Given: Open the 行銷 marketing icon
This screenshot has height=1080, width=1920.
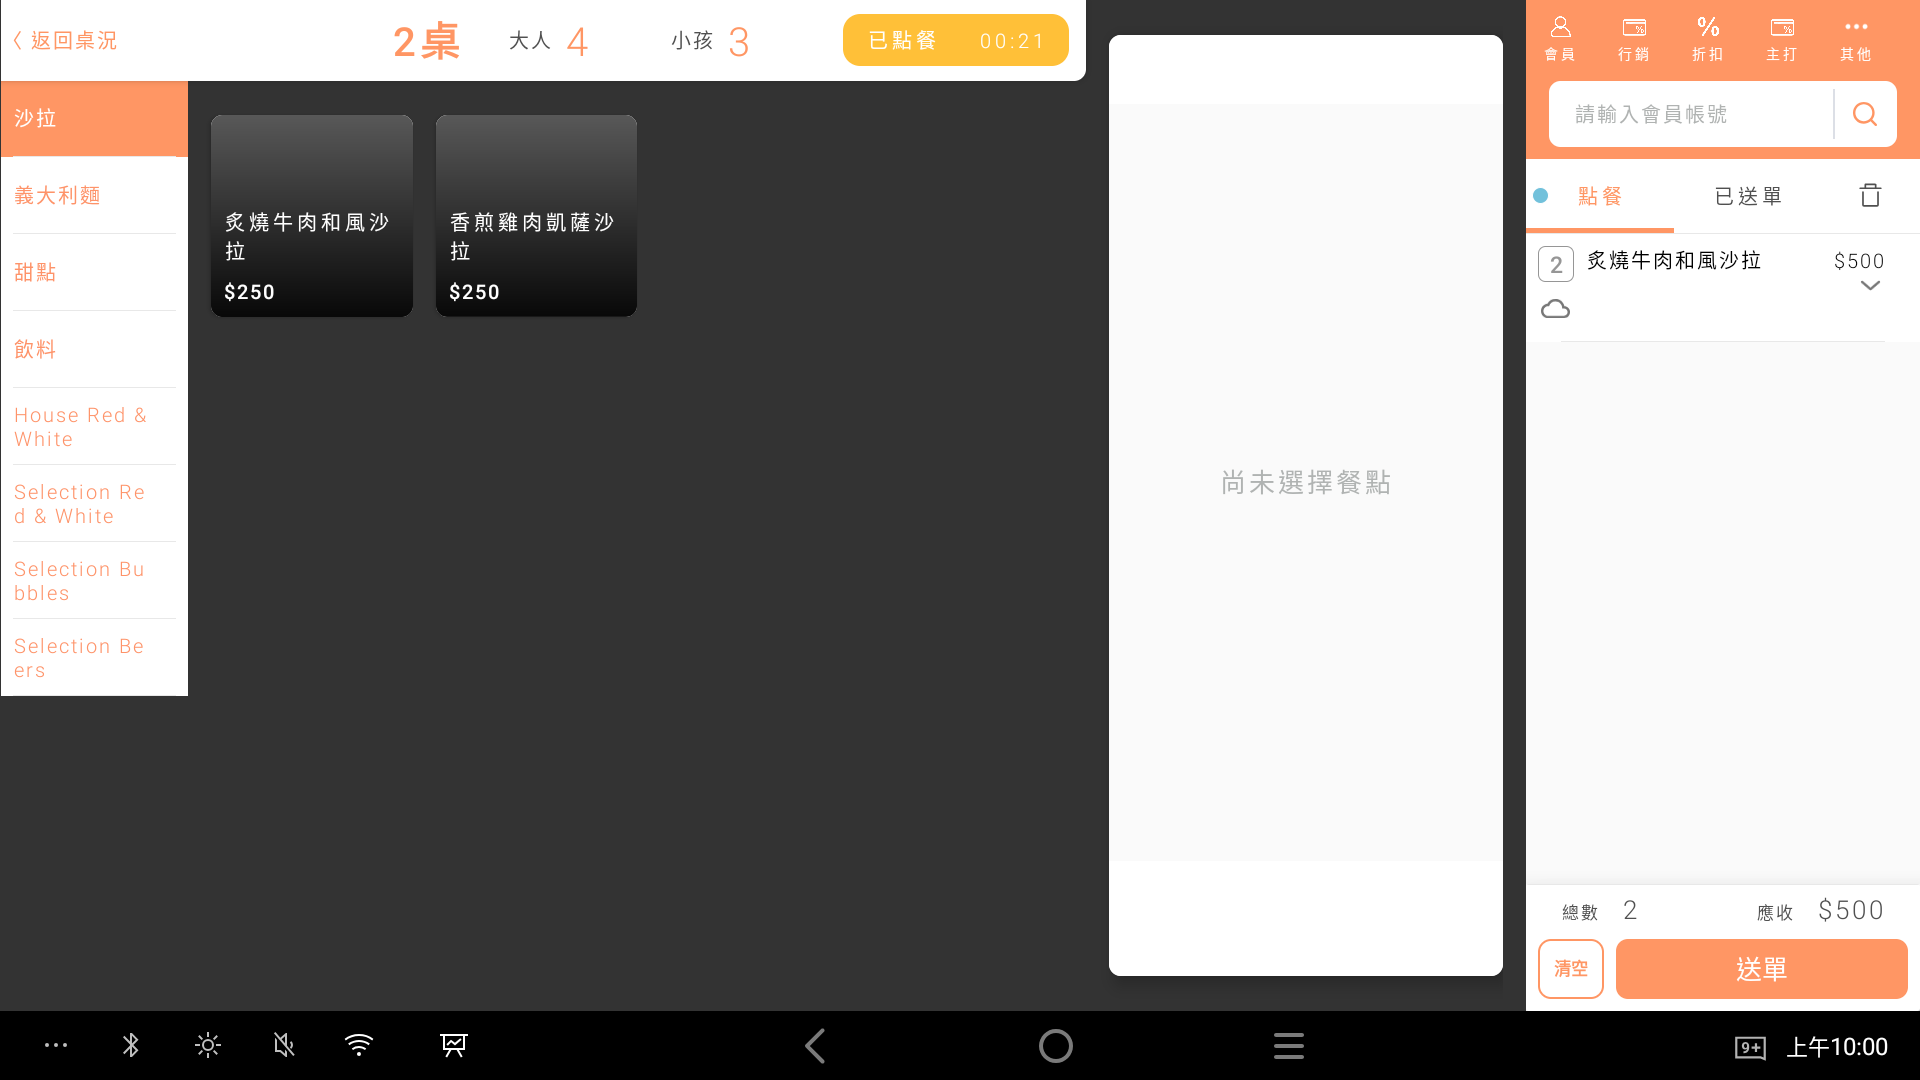Looking at the screenshot, I should (x=1634, y=38).
